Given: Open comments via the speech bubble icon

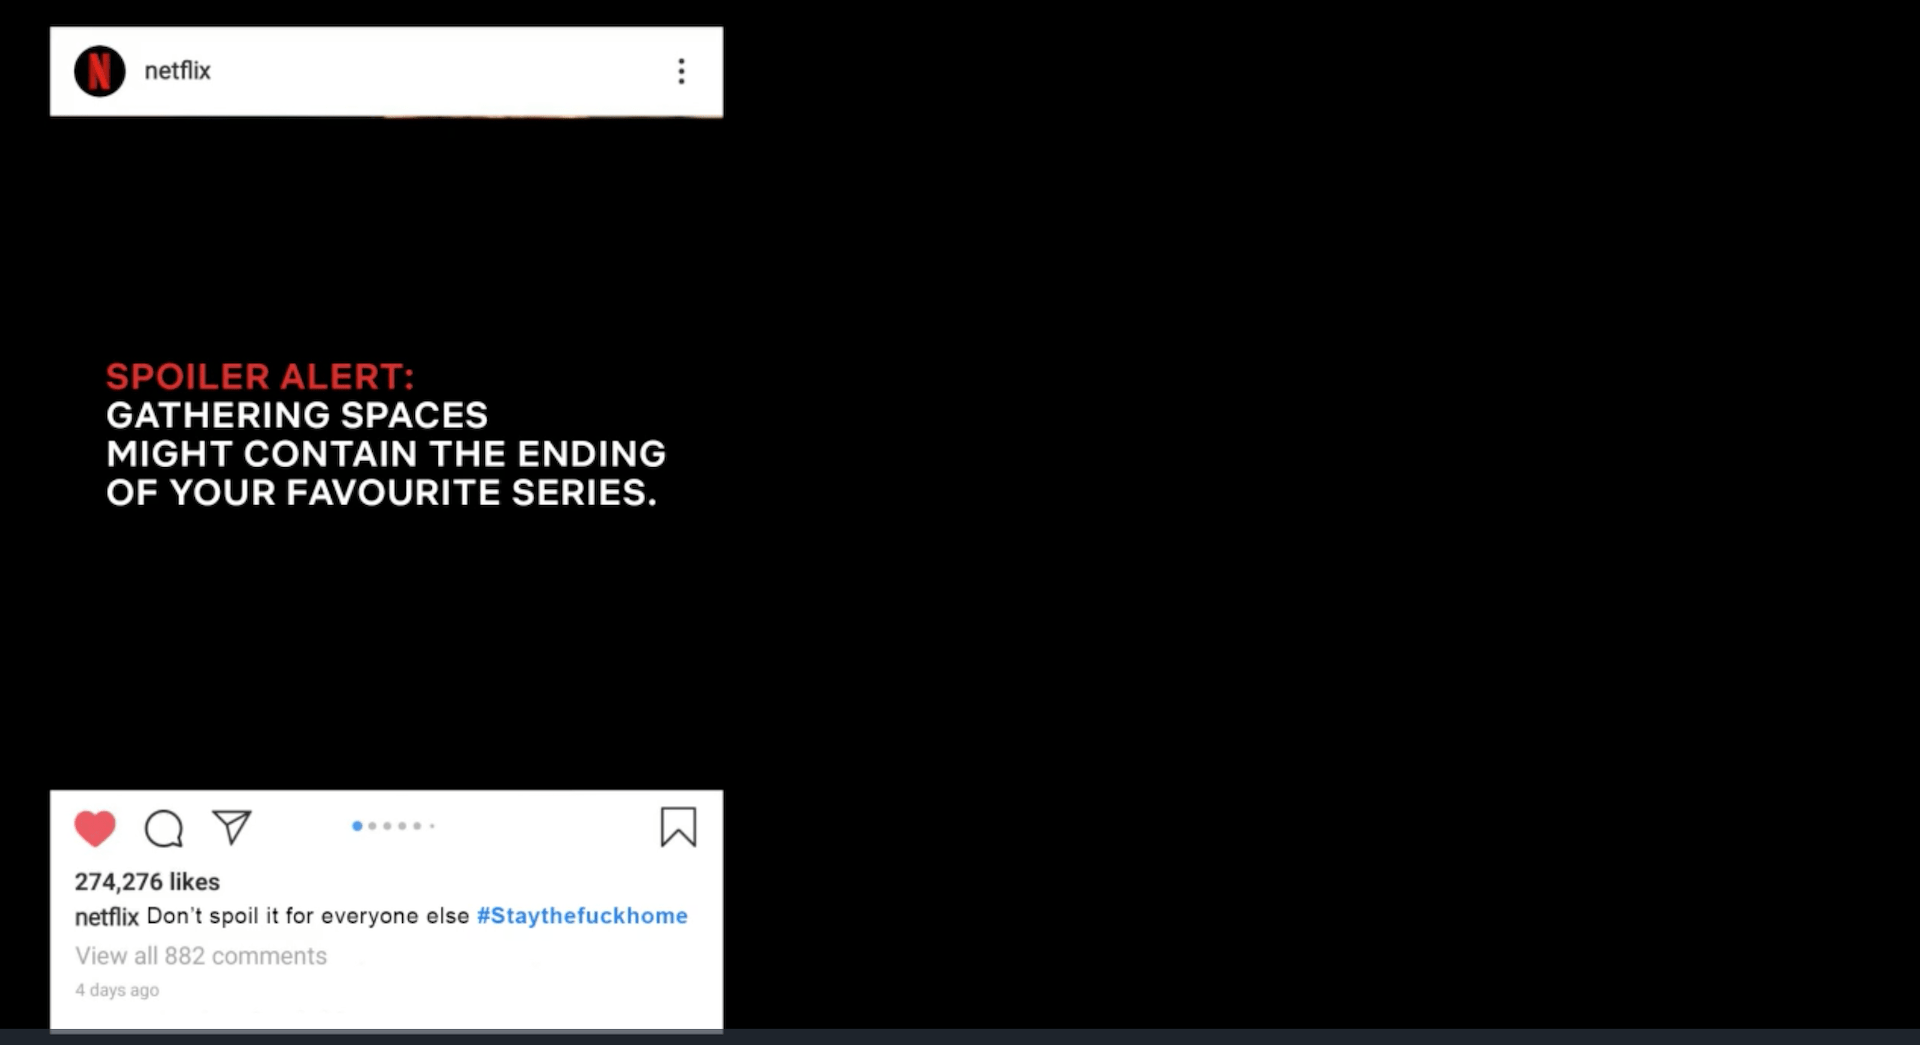Looking at the screenshot, I should [x=164, y=828].
